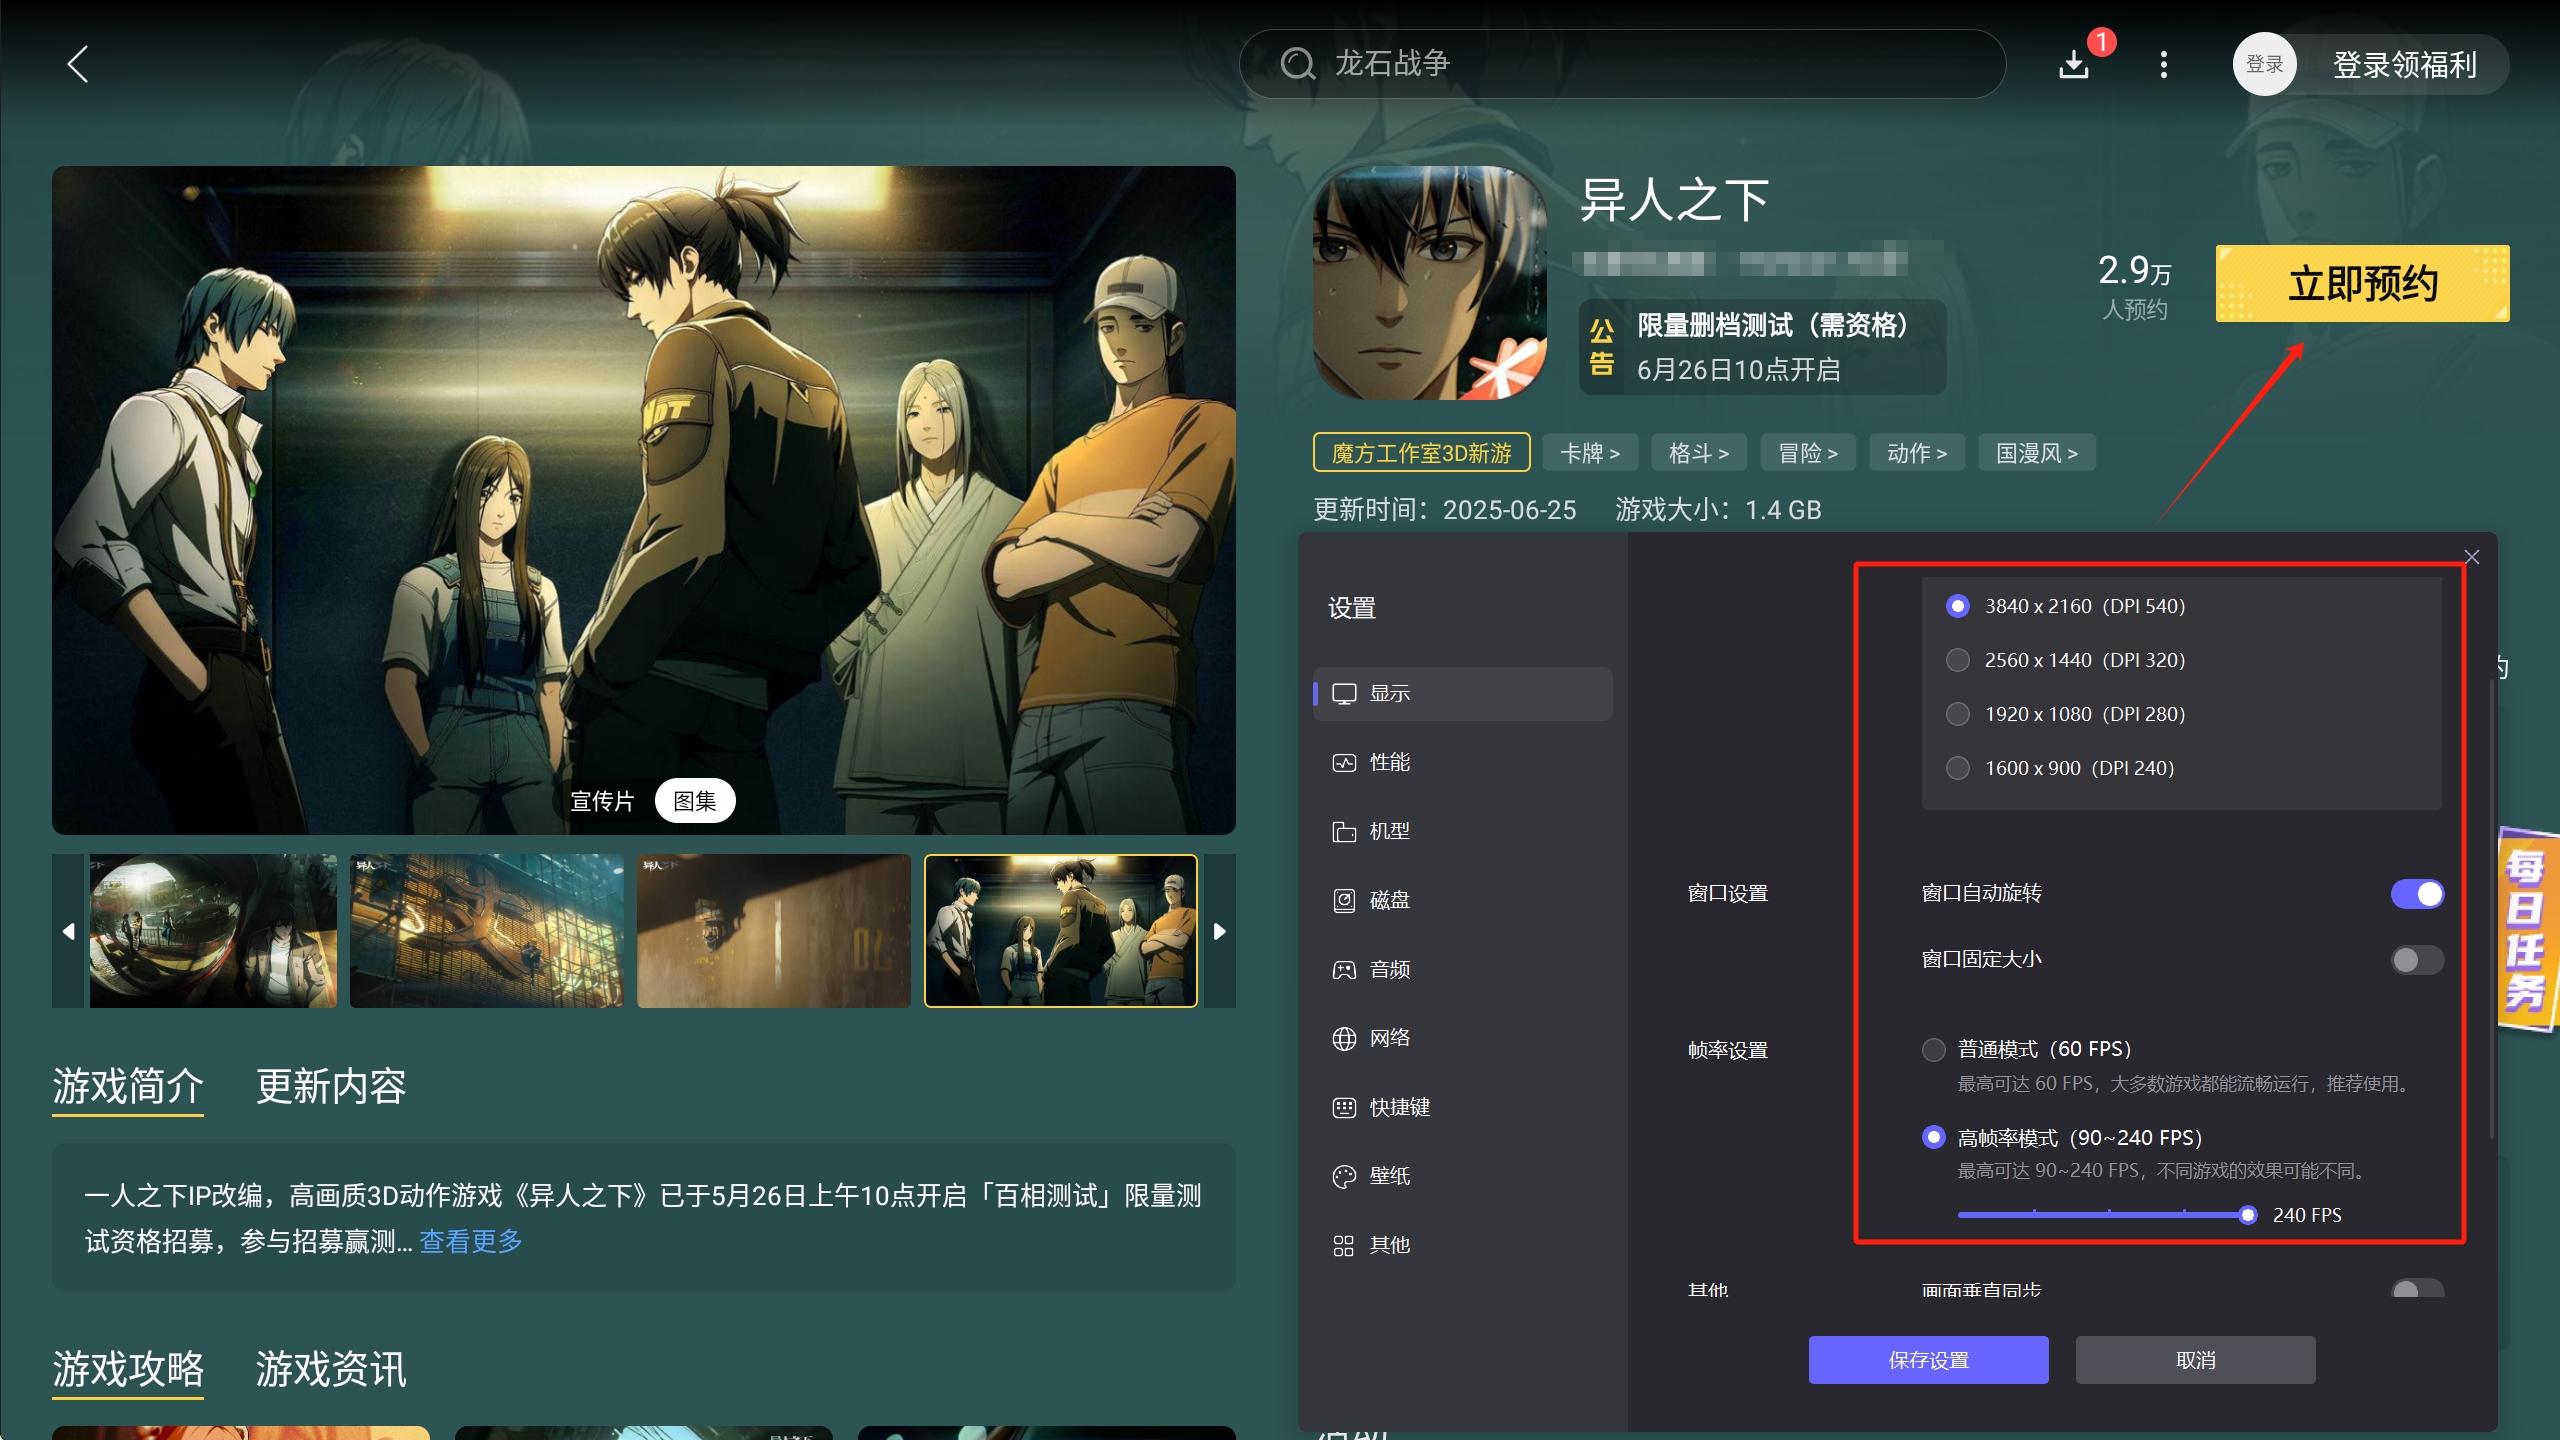This screenshot has height=1440, width=2560.
Task: Enable 窗口固定大小 switch
Action: [2417, 960]
